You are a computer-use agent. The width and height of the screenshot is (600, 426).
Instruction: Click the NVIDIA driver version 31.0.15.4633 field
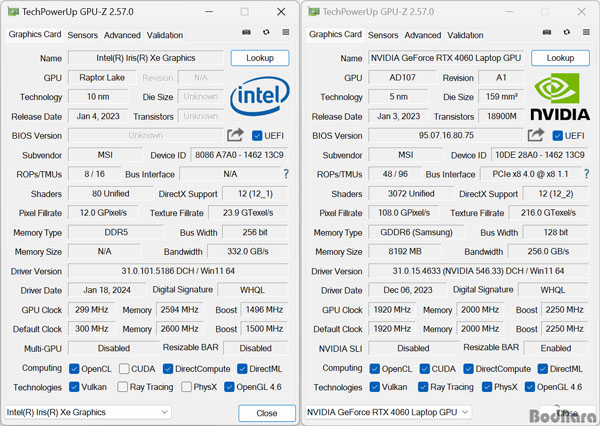coord(478,271)
